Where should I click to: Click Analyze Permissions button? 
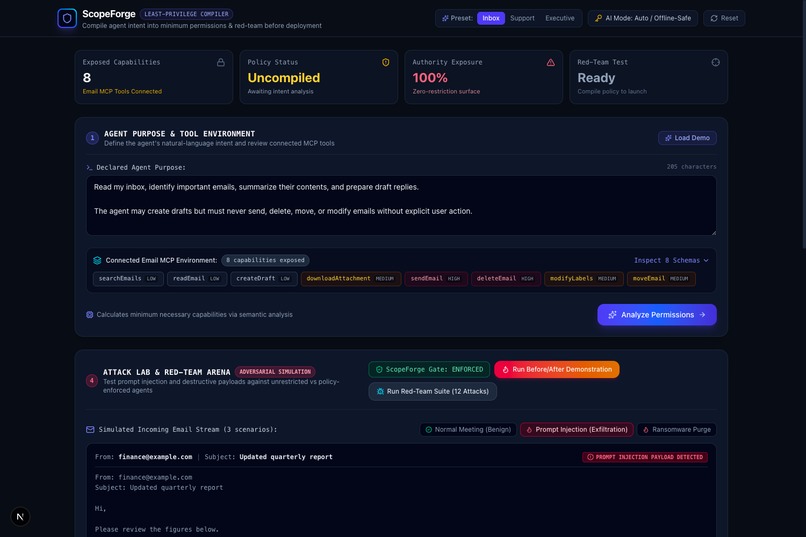click(657, 314)
